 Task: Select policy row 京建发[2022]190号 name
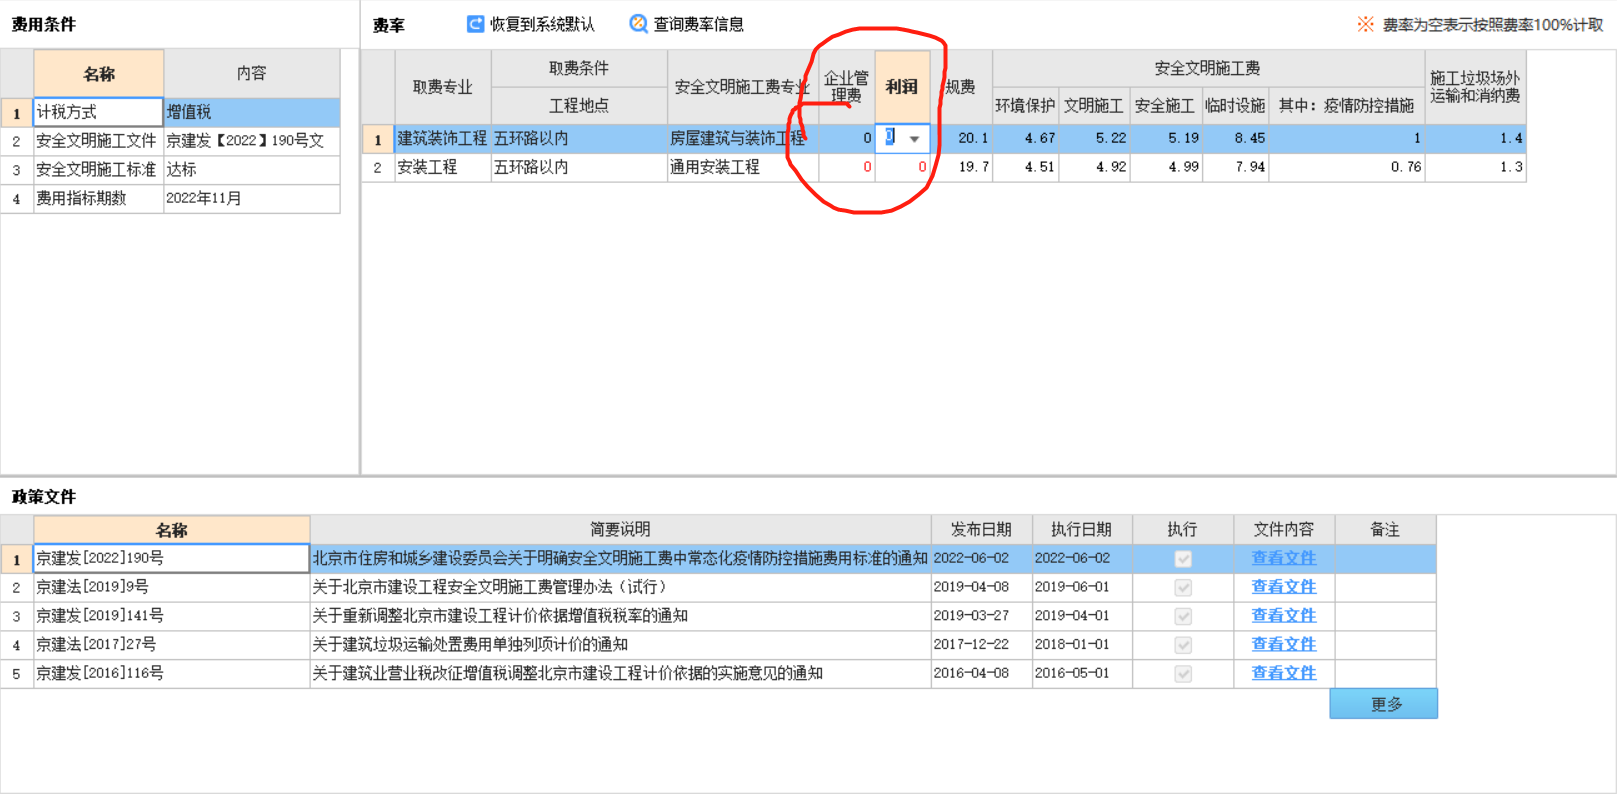pyautogui.click(x=171, y=558)
